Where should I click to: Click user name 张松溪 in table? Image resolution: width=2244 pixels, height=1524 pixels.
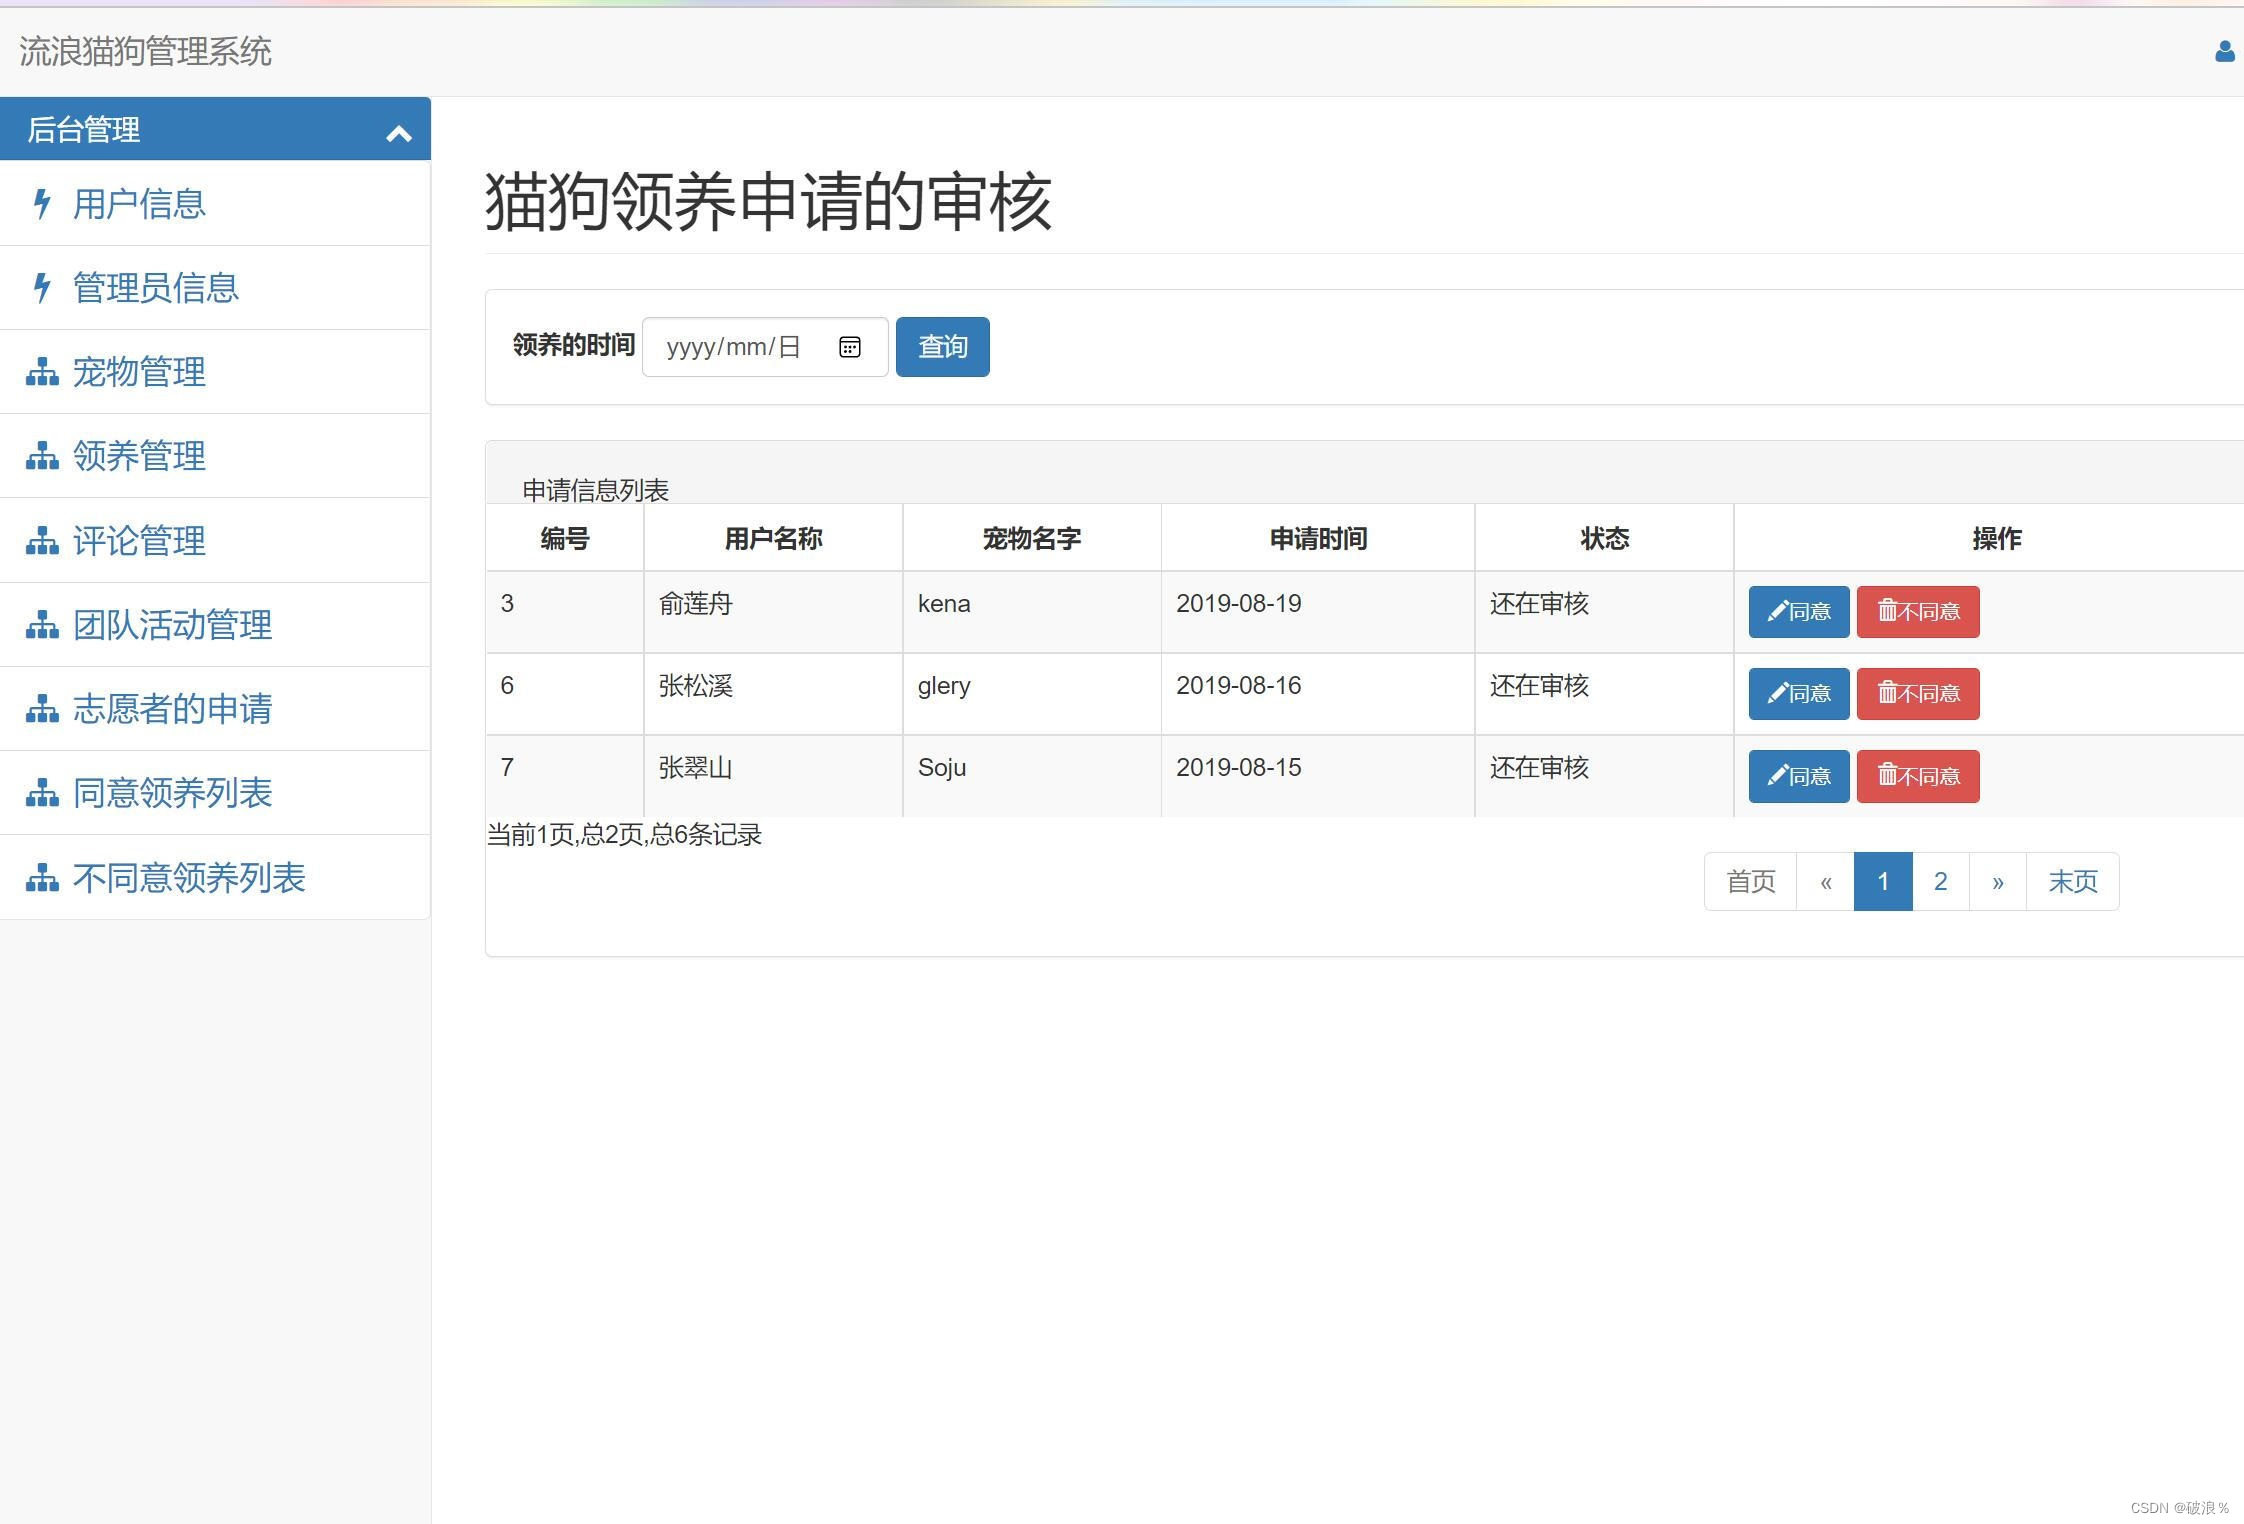(696, 686)
